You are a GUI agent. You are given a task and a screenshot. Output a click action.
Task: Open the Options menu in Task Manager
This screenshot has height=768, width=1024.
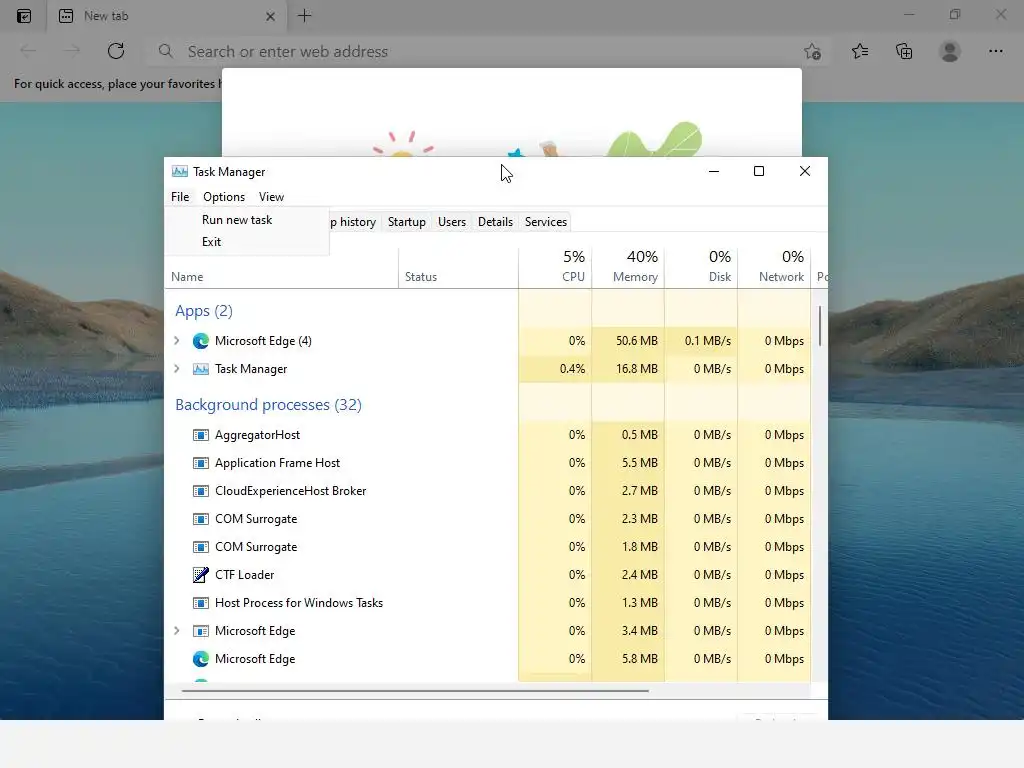(x=224, y=197)
